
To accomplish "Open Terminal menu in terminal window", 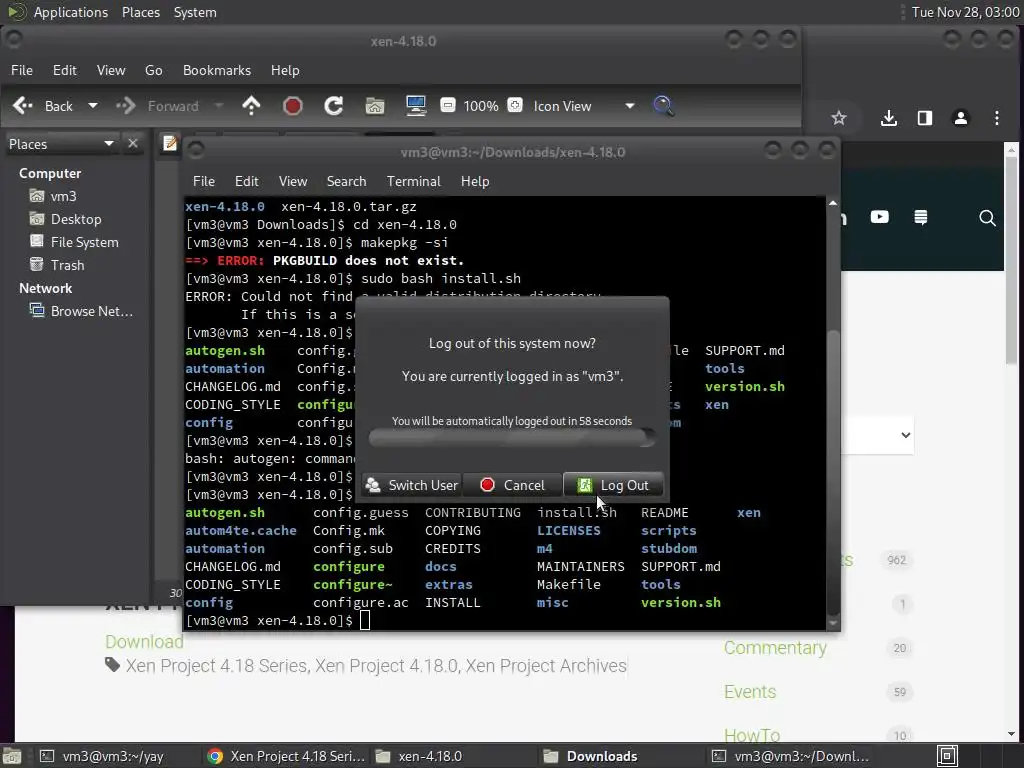I will pos(413,181).
